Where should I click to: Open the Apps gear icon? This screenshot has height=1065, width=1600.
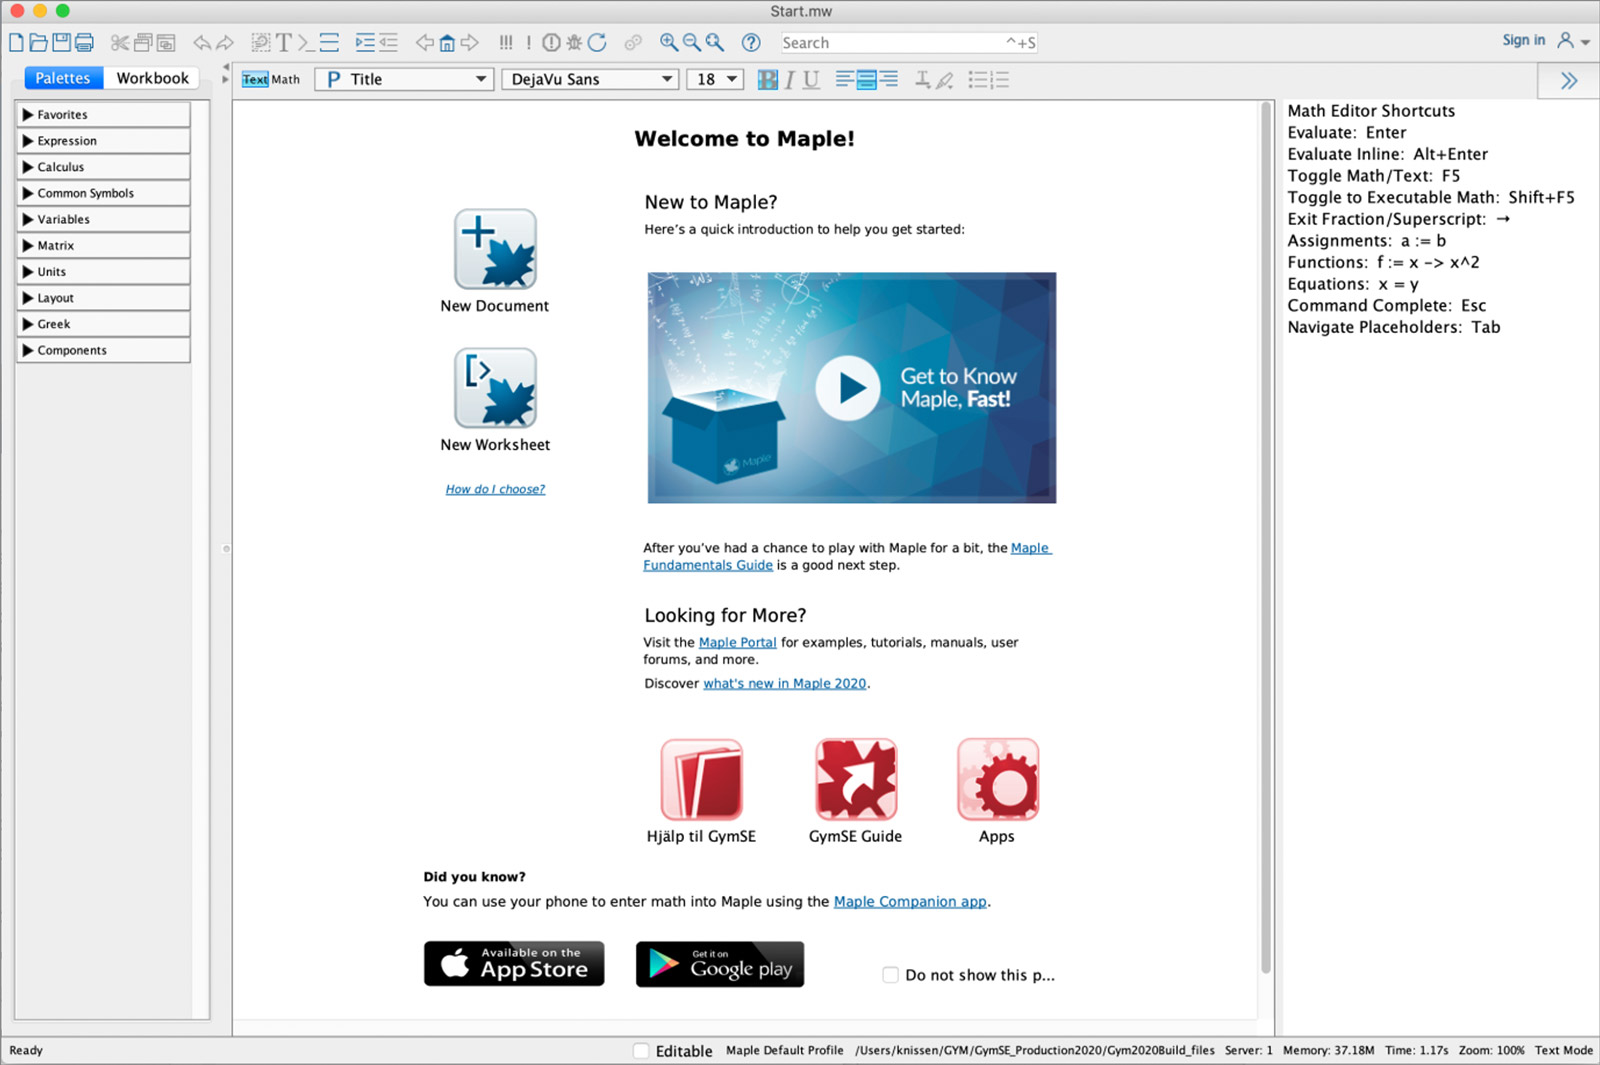click(x=997, y=780)
